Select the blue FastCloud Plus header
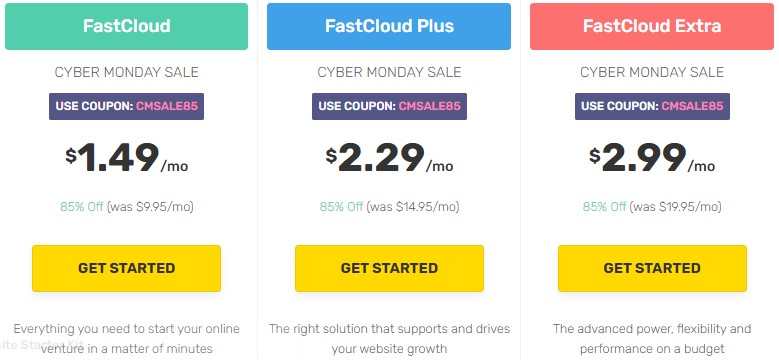 point(389,26)
